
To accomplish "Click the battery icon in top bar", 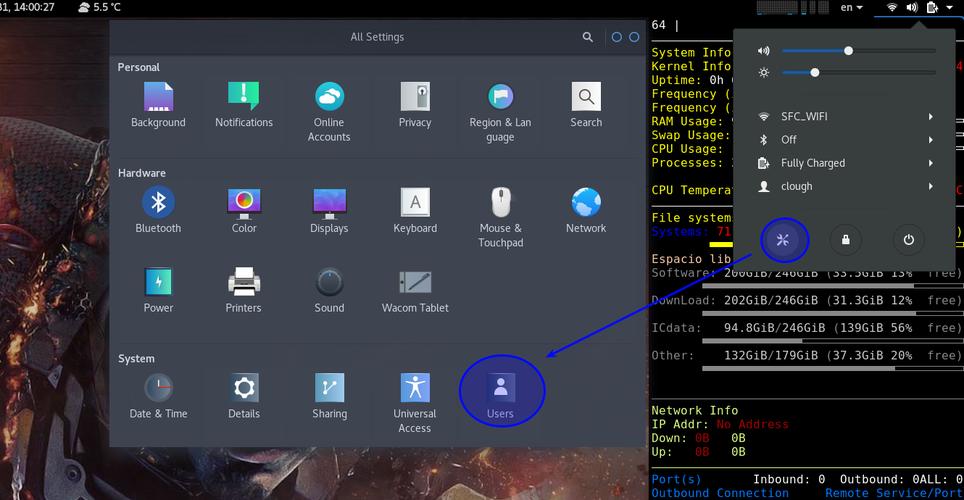I will pyautogui.click(x=933, y=7).
